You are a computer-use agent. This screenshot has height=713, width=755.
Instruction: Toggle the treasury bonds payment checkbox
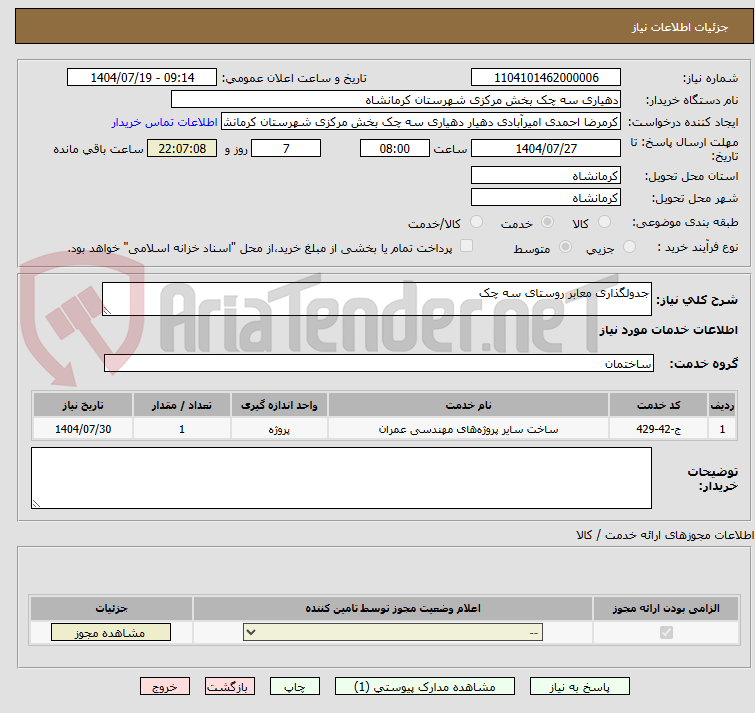pyautogui.click(x=466, y=247)
